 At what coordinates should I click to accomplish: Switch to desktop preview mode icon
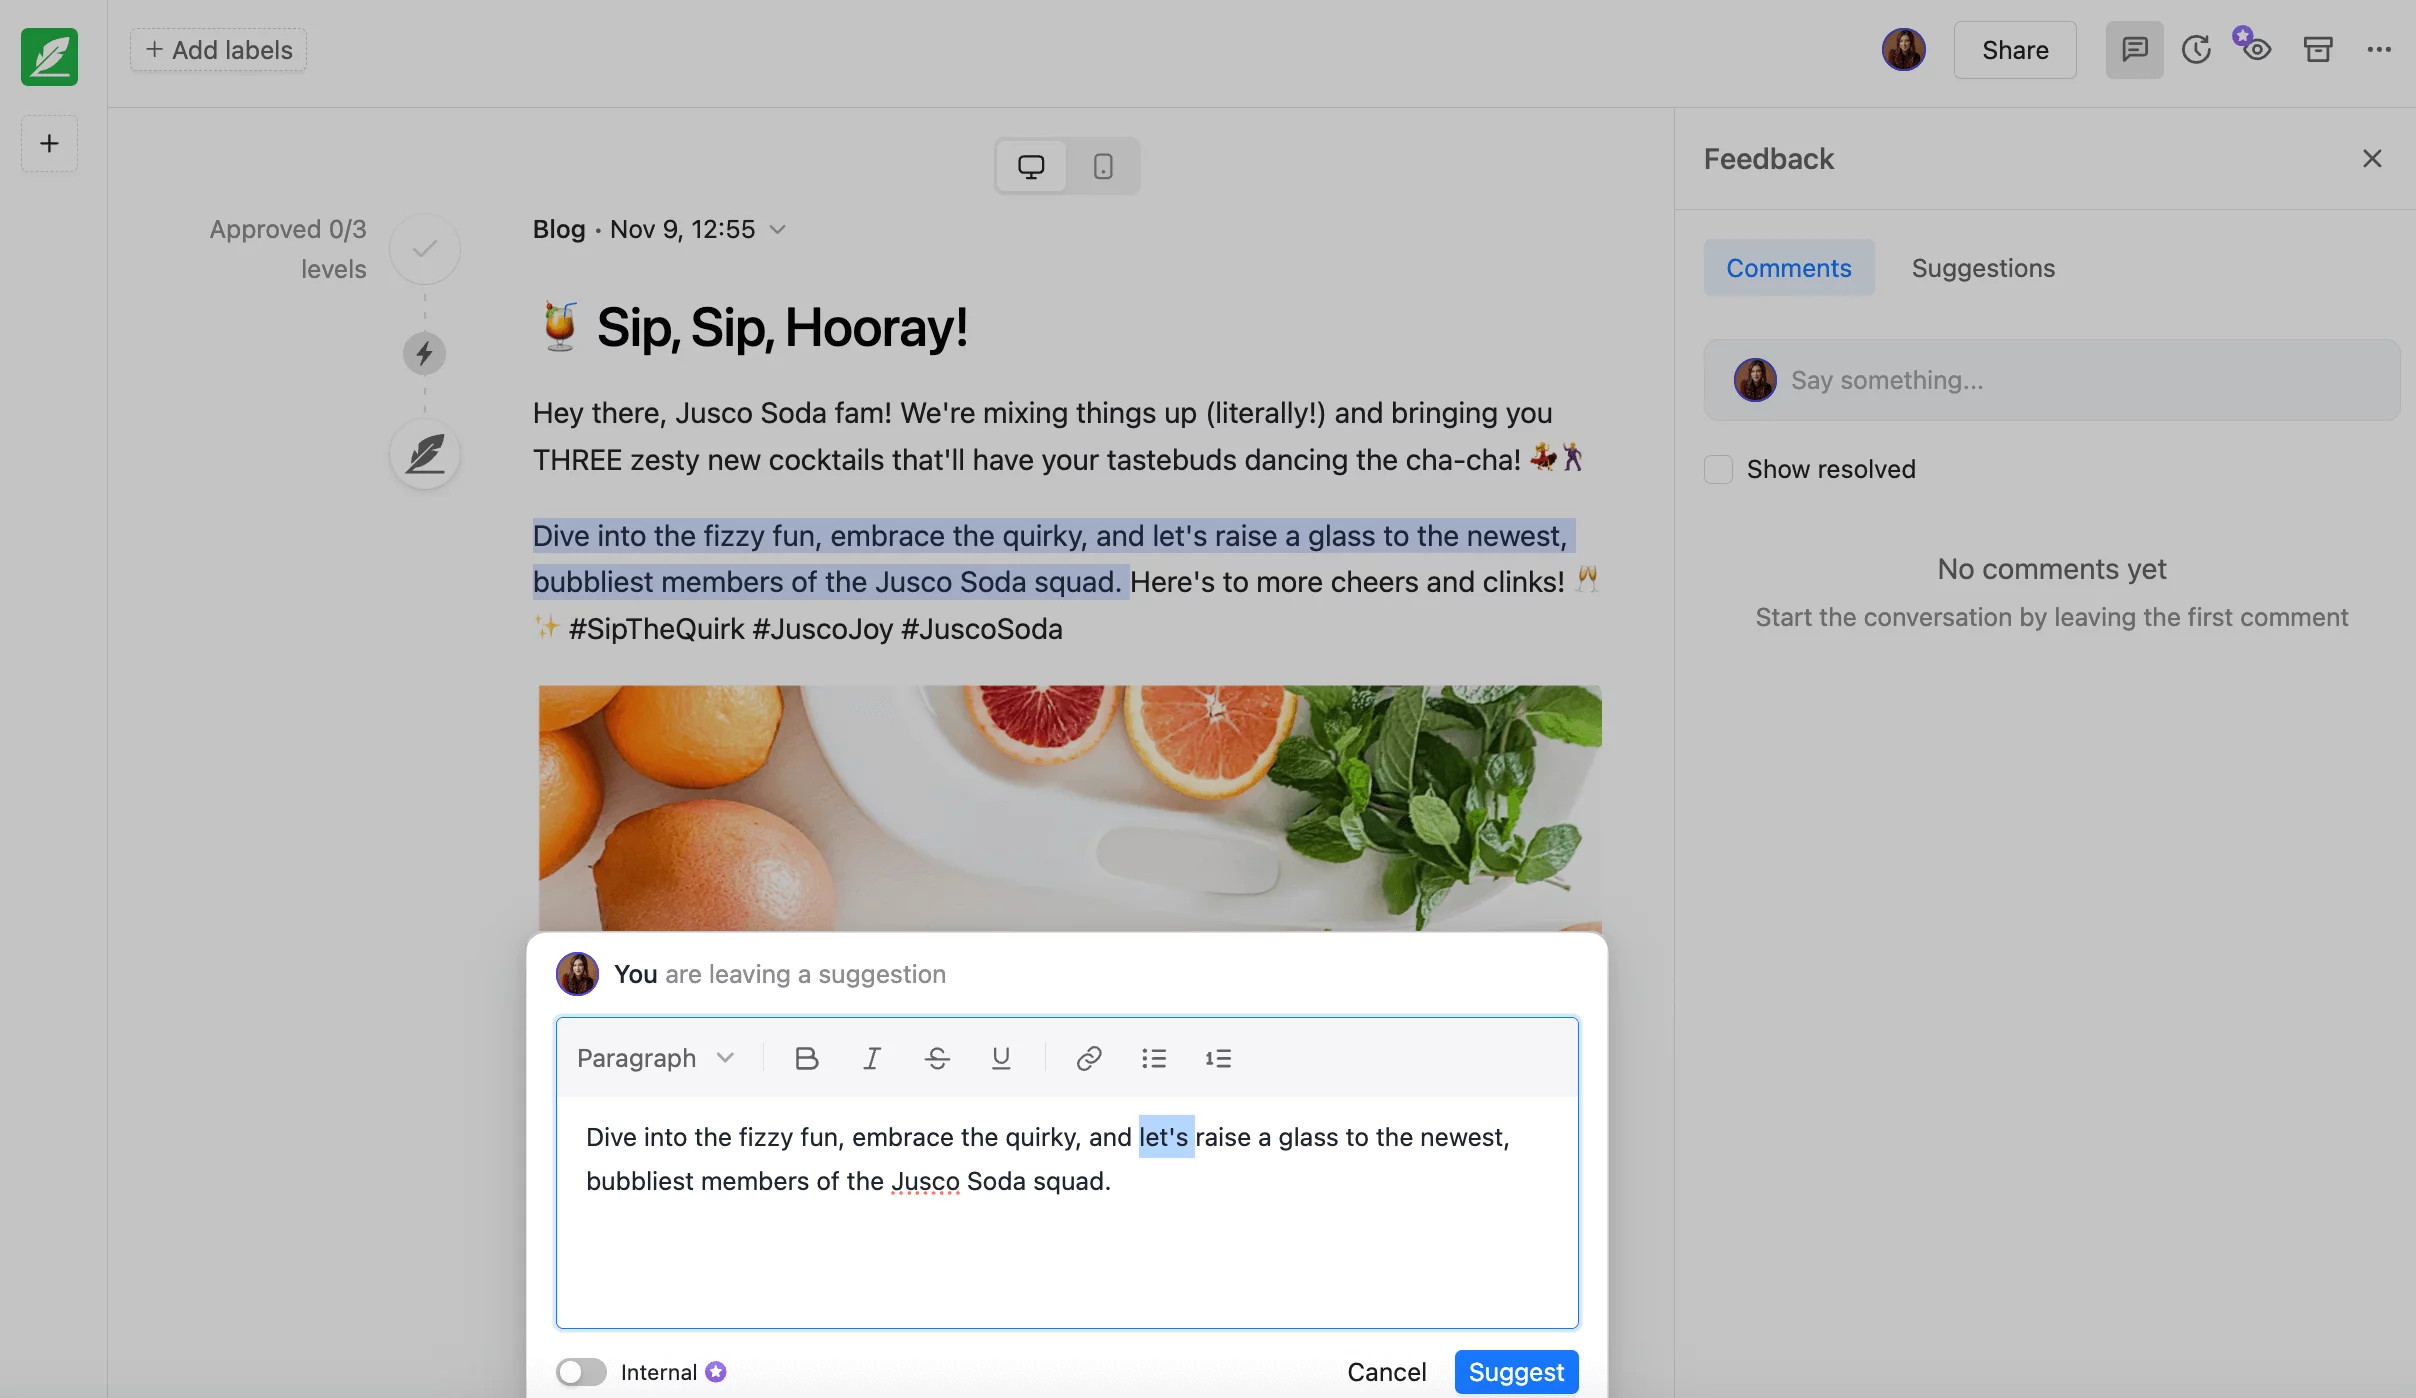pos(1032,165)
